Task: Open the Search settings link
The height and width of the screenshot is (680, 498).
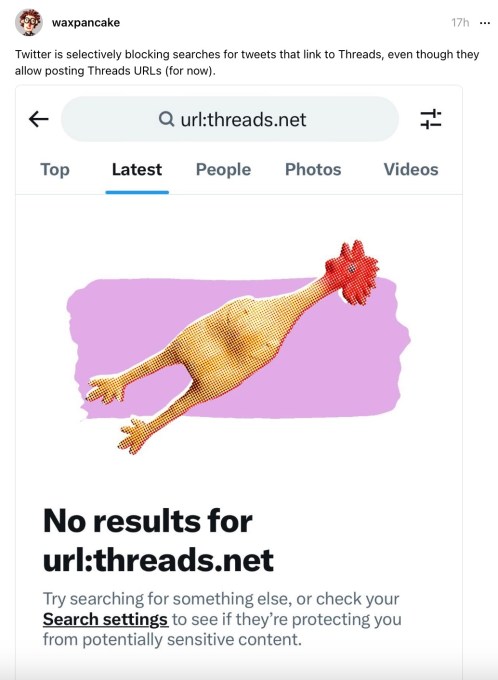Action: click(x=105, y=619)
